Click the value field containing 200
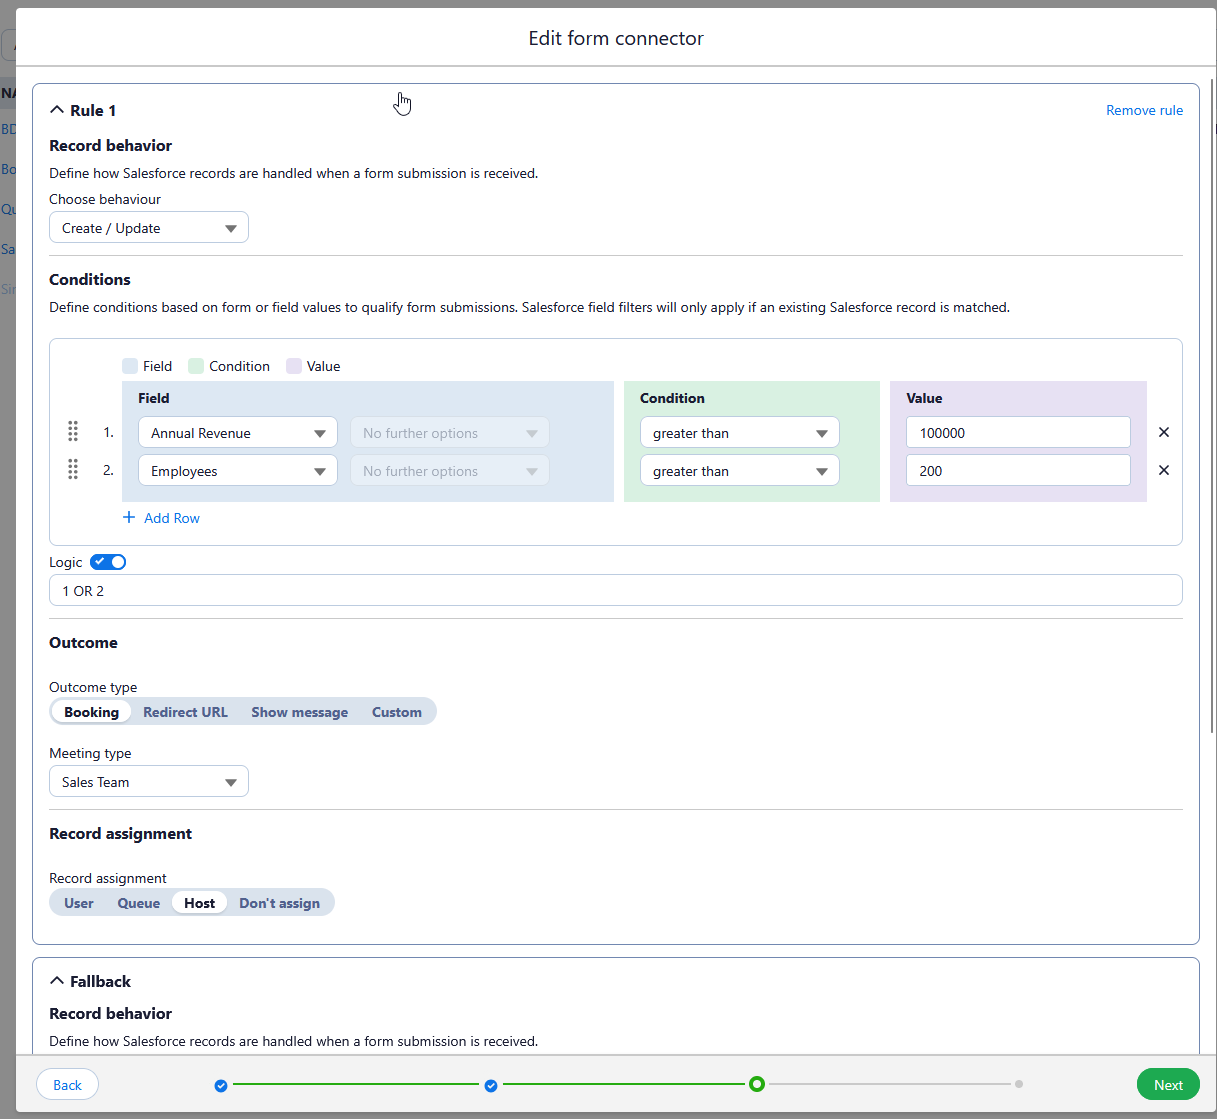Viewport: 1217px width, 1119px height. coord(1018,470)
